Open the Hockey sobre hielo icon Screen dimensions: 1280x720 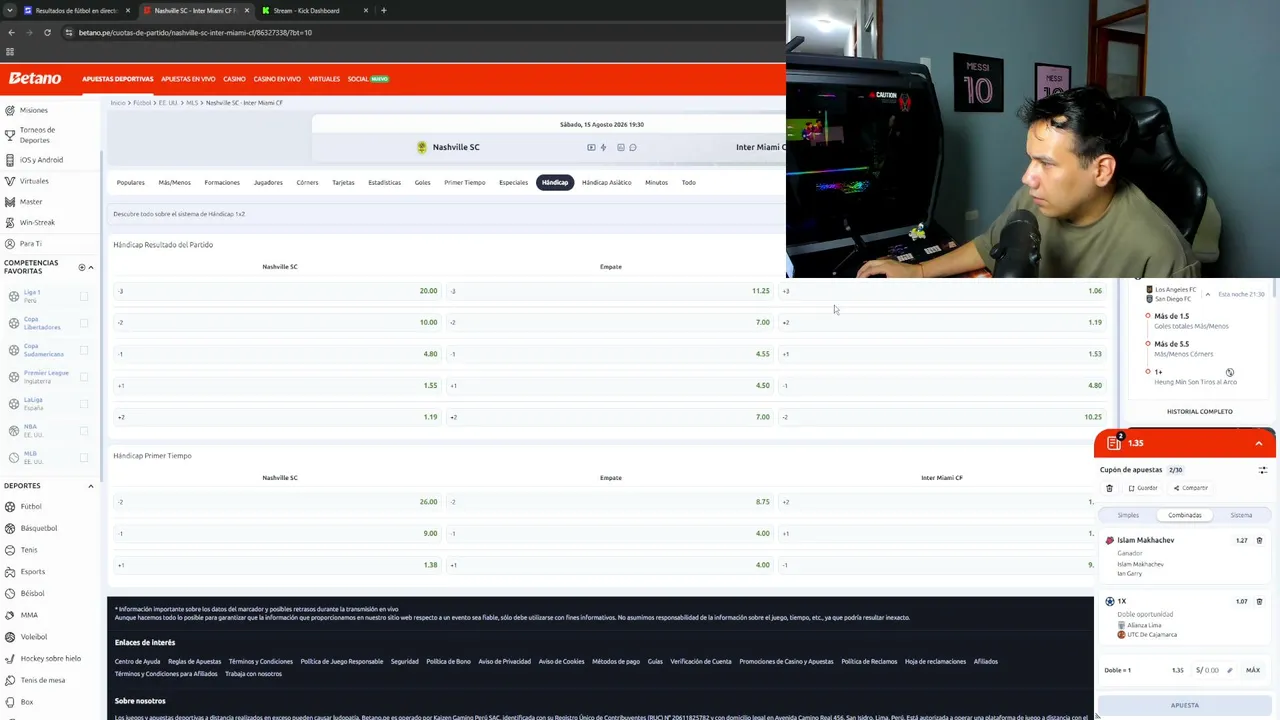[10, 659]
